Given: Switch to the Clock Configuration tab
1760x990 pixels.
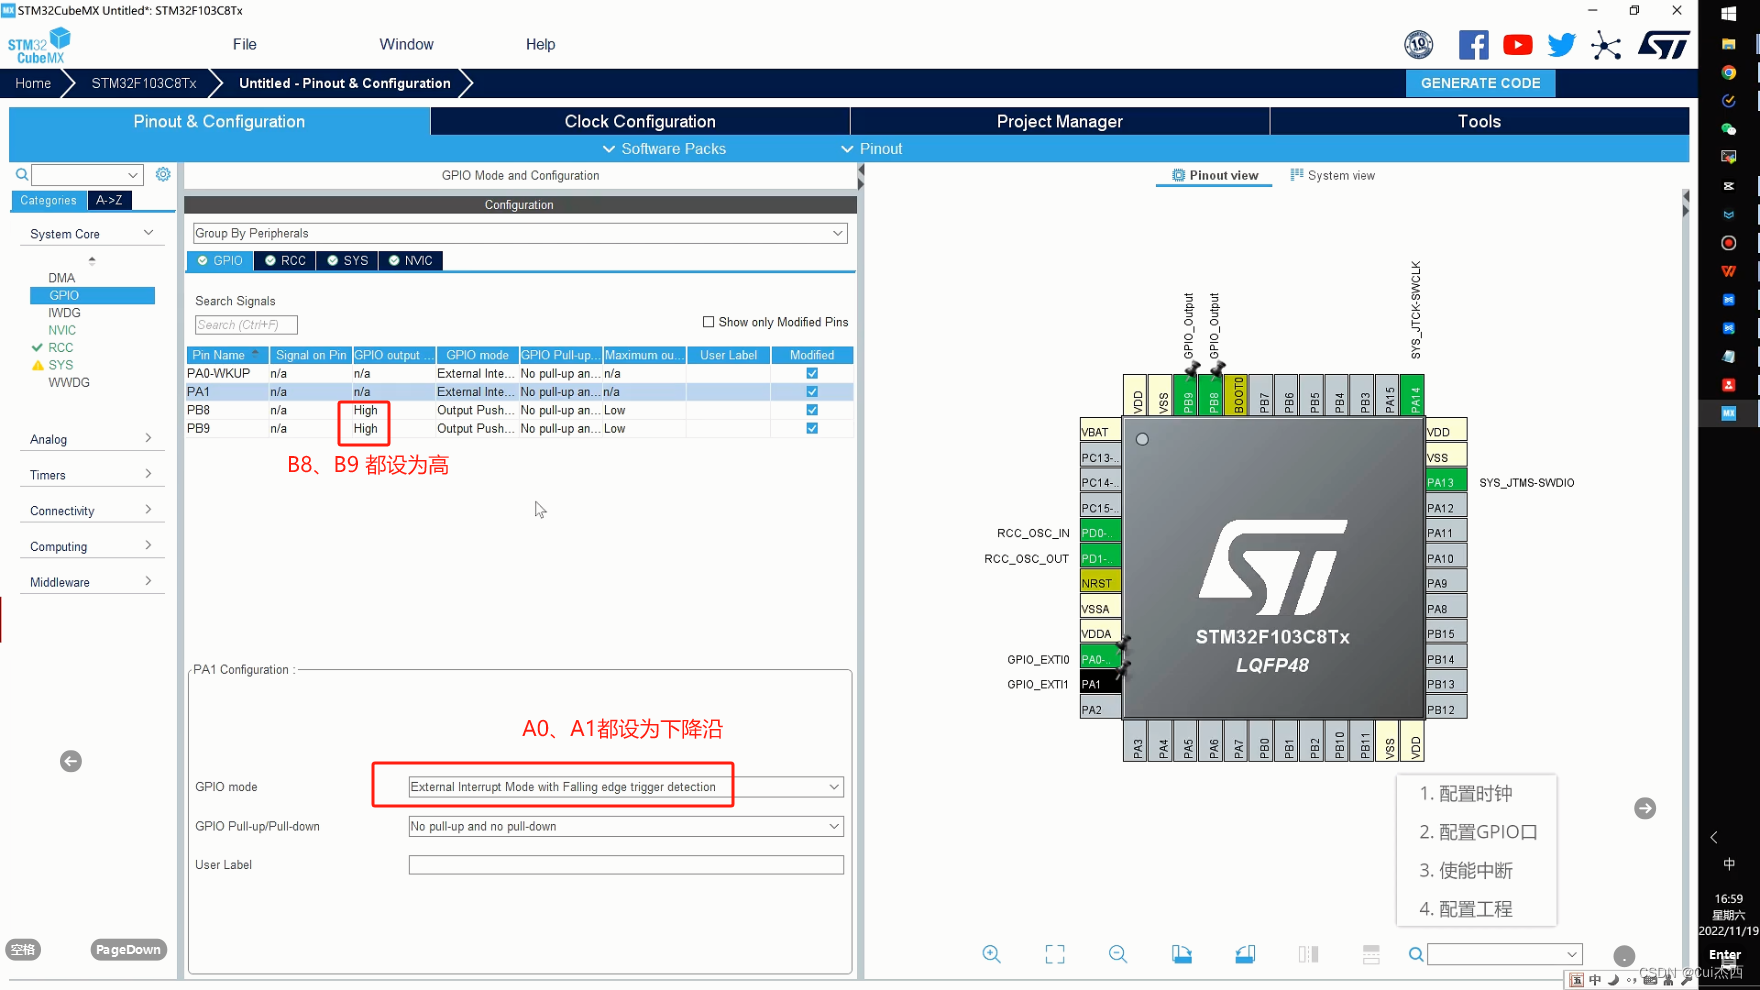Looking at the screenshot, I should [x=640, y=121].
